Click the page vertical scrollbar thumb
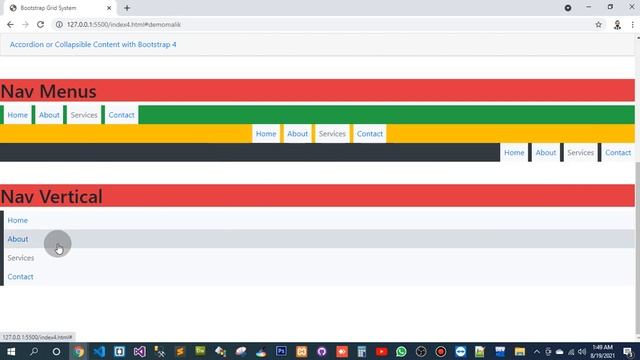Image resolution: width=640 pixels, height=360 pixels. [x=638, y=248]
